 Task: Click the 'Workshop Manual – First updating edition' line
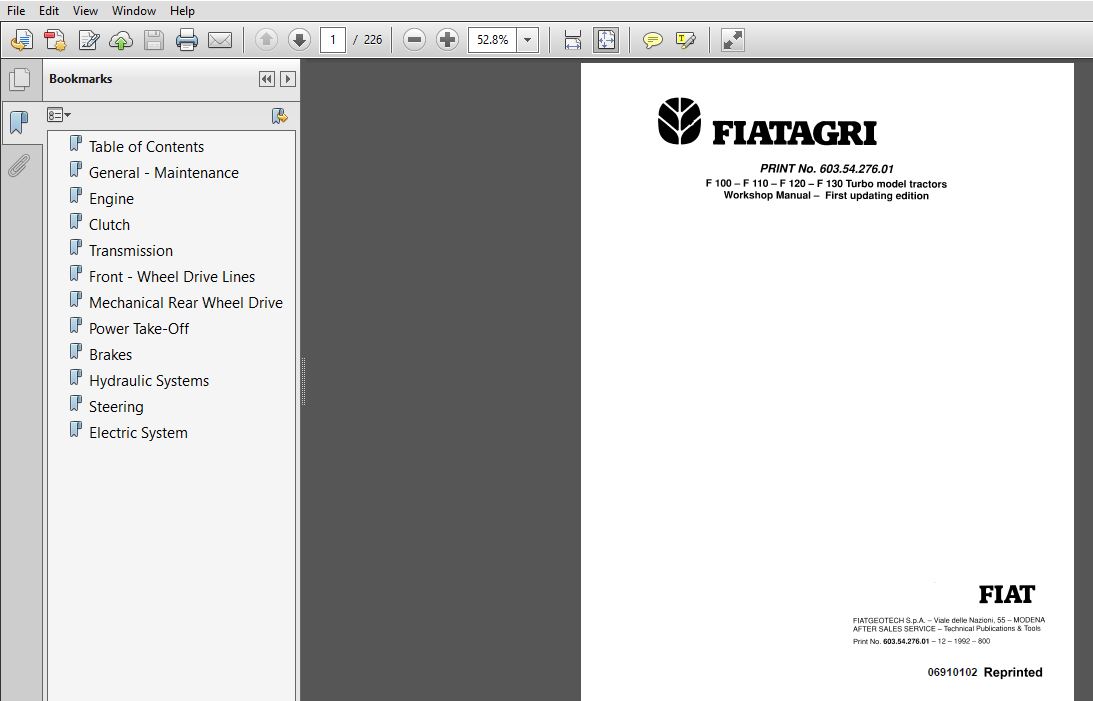[x=826, y=196]
